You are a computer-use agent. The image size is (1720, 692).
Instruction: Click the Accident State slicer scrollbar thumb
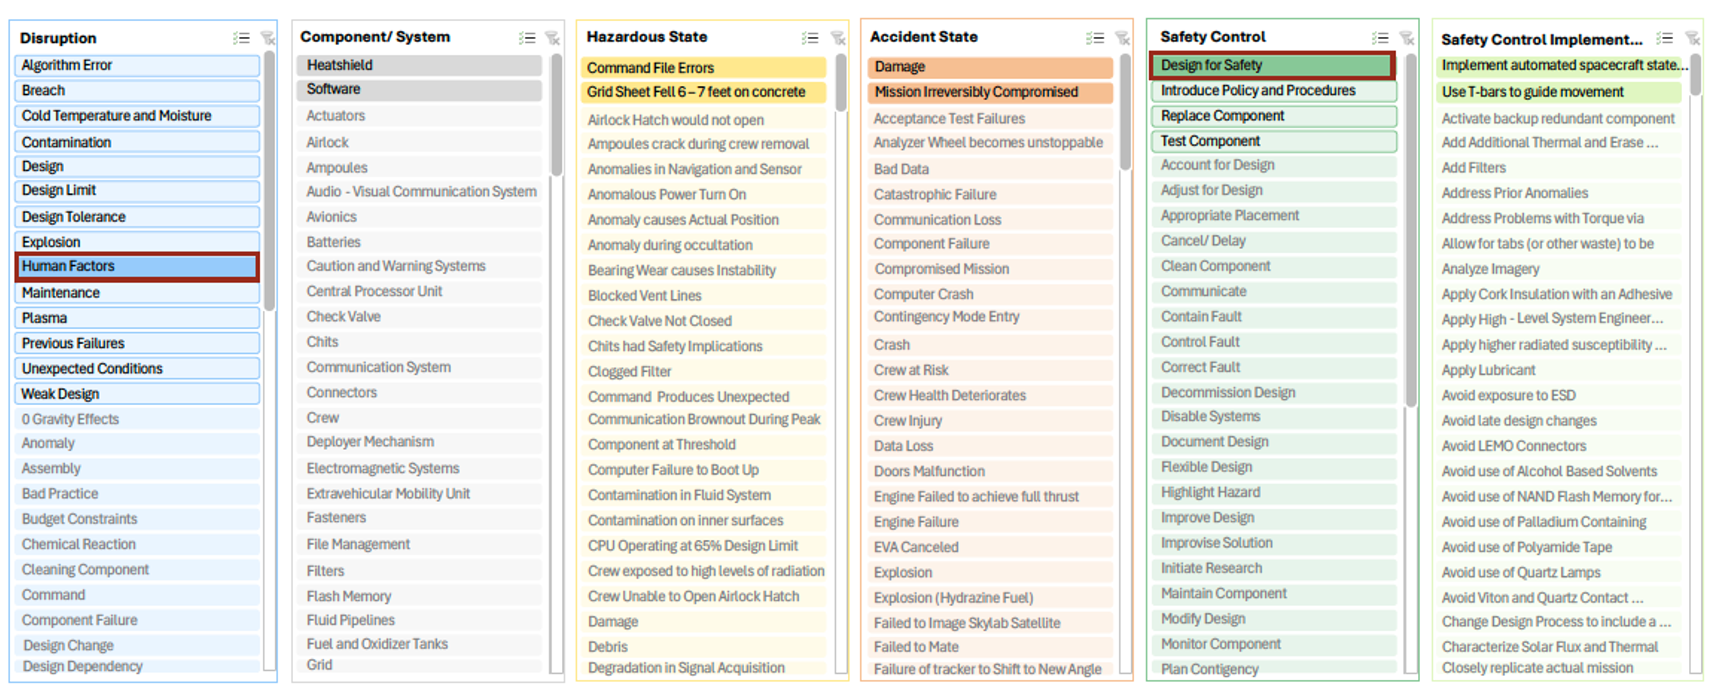[1125, 111]
